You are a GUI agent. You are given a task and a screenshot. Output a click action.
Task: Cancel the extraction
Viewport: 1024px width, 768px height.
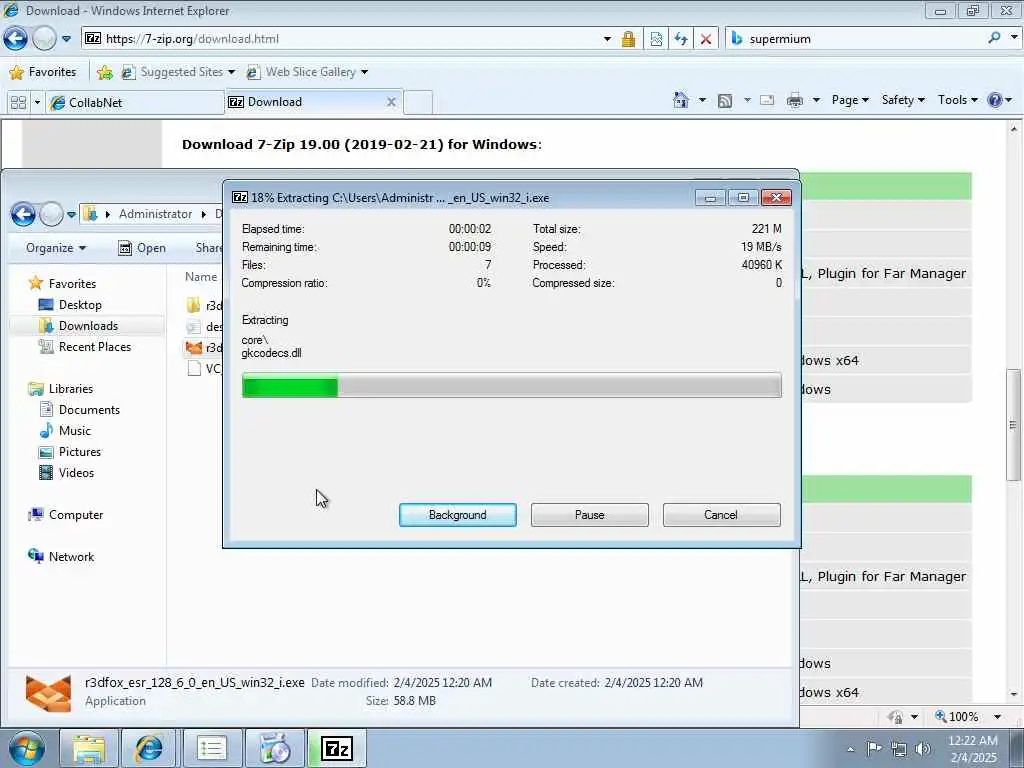(x=721, y=515)
